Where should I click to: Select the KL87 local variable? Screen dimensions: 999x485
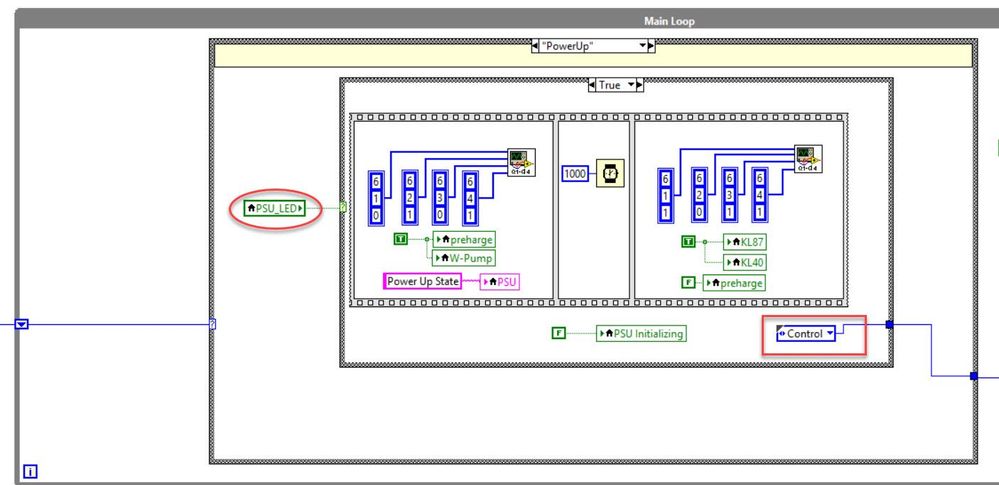pyautogui.click(x=744, y=242)
